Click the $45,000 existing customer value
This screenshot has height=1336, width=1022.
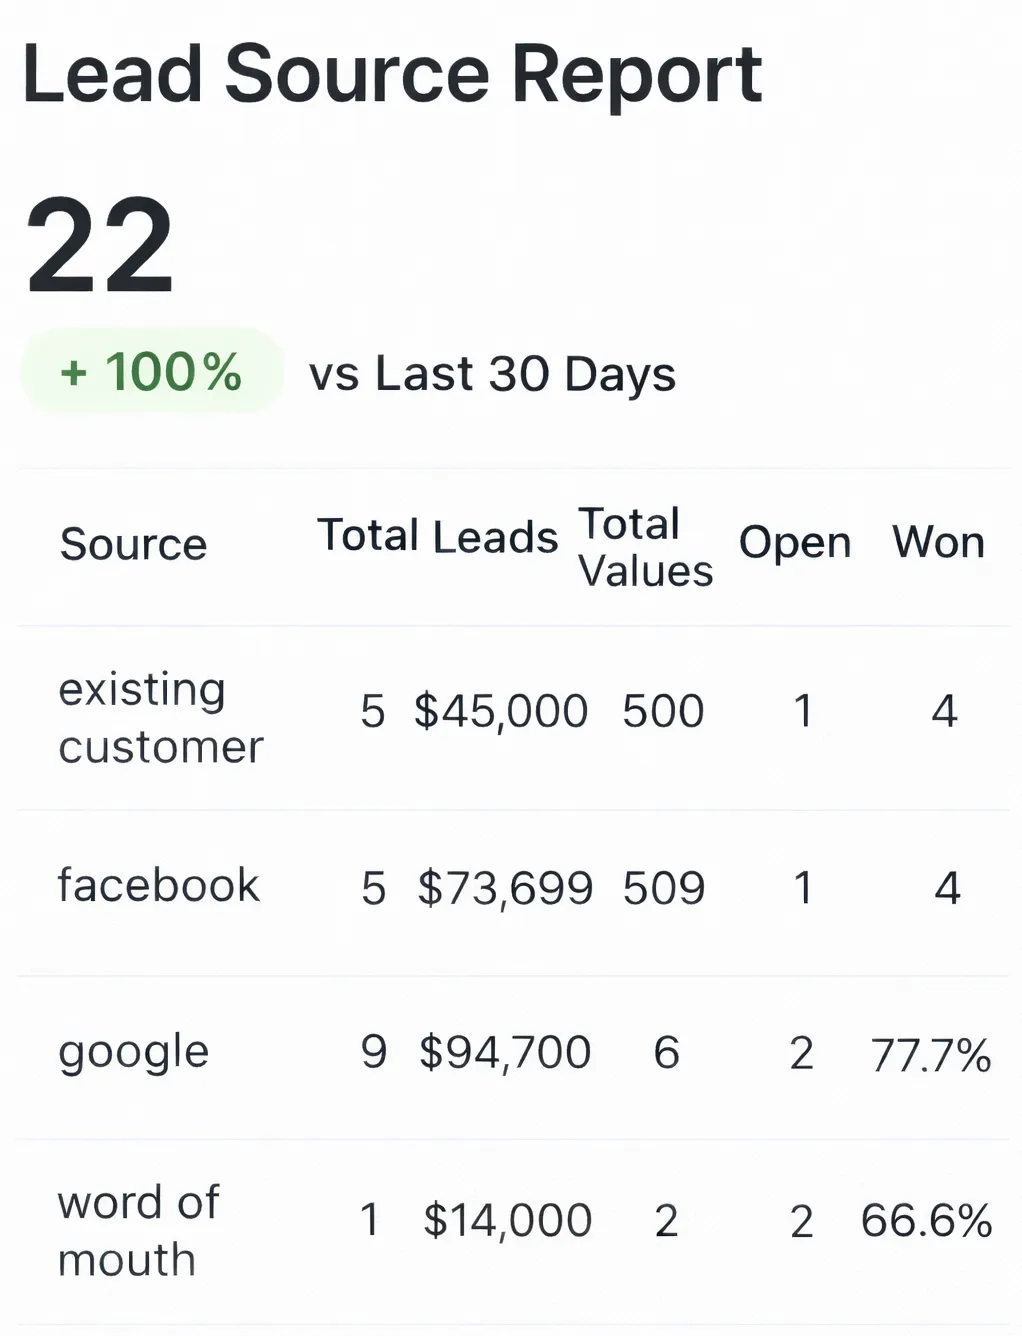click(501, 711)
